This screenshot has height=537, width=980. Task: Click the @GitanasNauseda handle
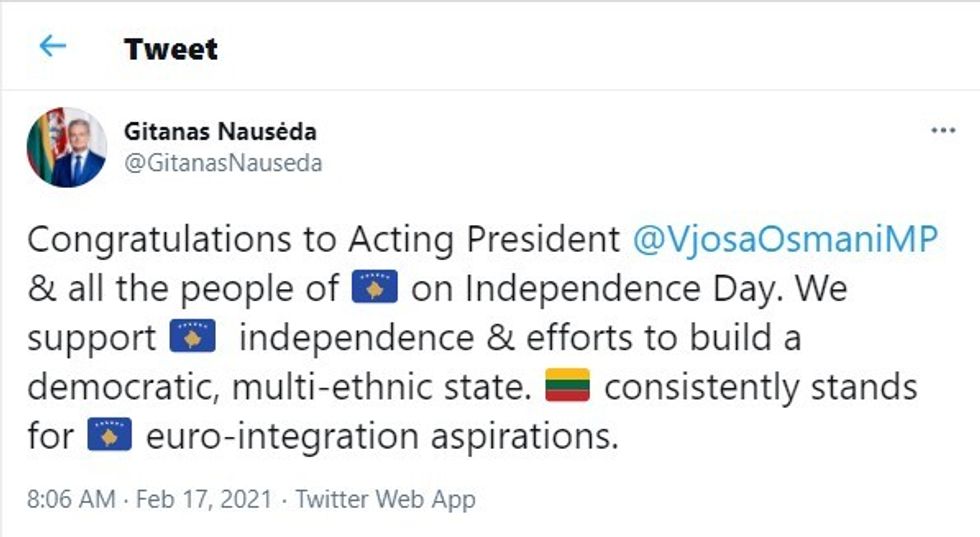pos(222,163)
